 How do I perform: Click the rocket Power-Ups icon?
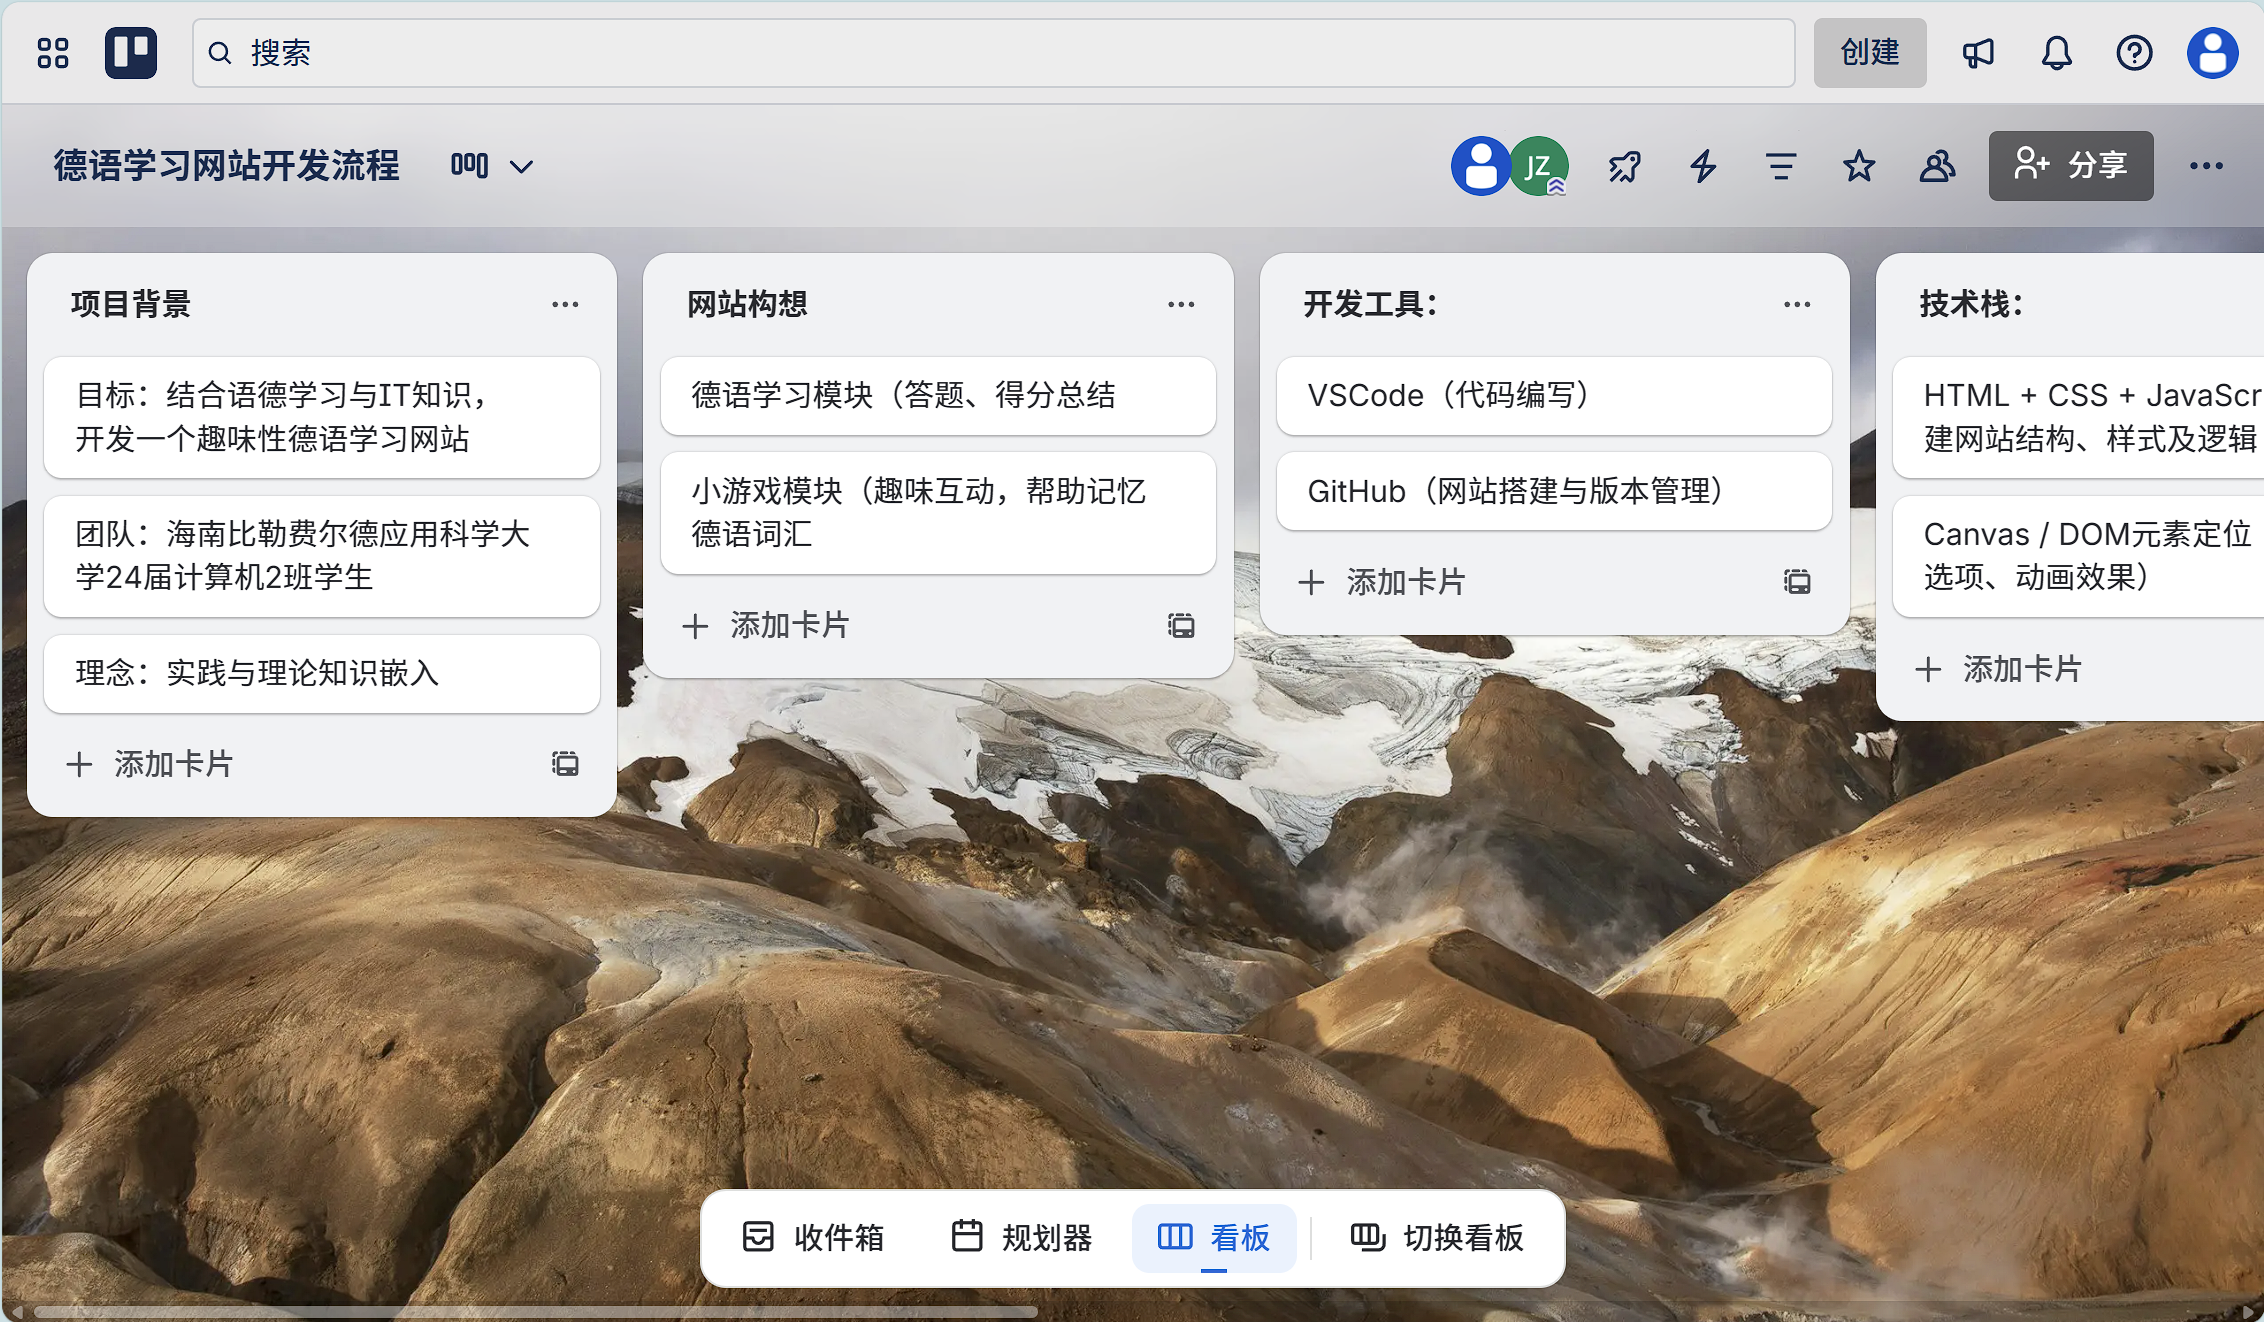[1625, 166]
